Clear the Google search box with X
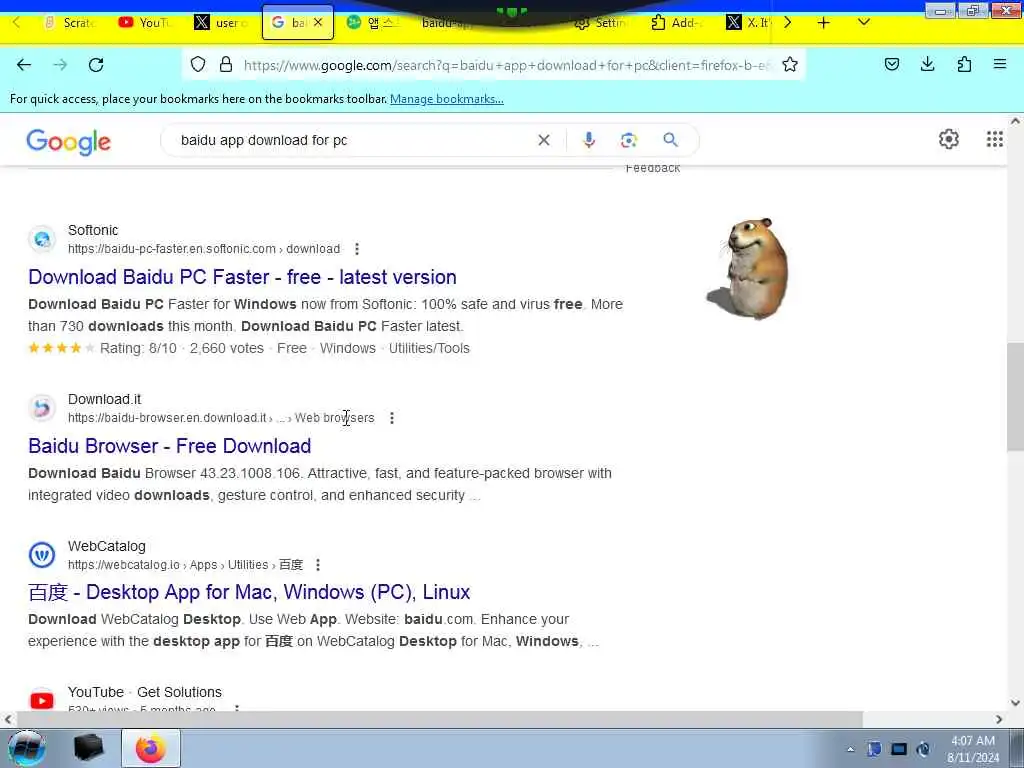 543,140
